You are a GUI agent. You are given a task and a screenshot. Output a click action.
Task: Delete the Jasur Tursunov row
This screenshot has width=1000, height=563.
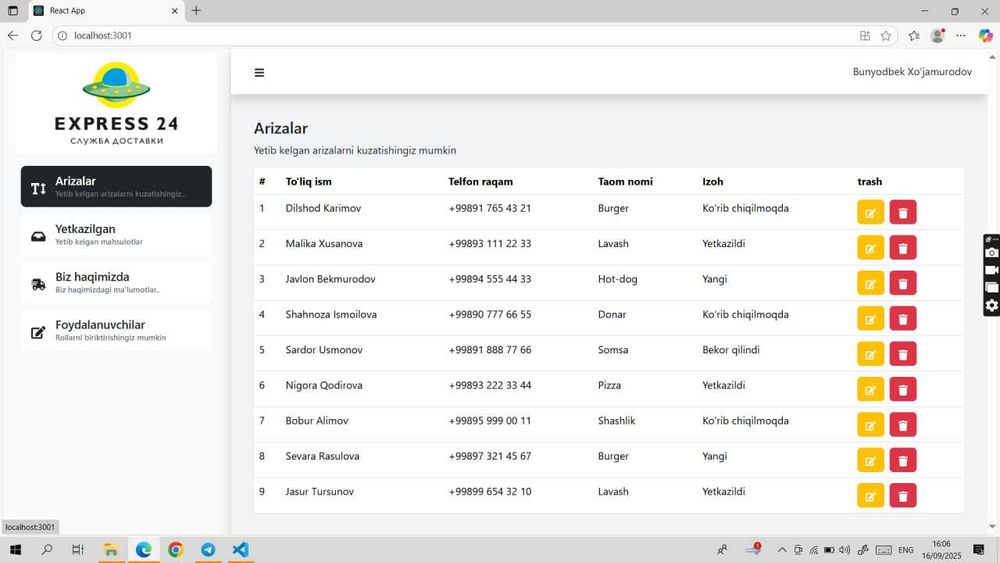(902, 495)
